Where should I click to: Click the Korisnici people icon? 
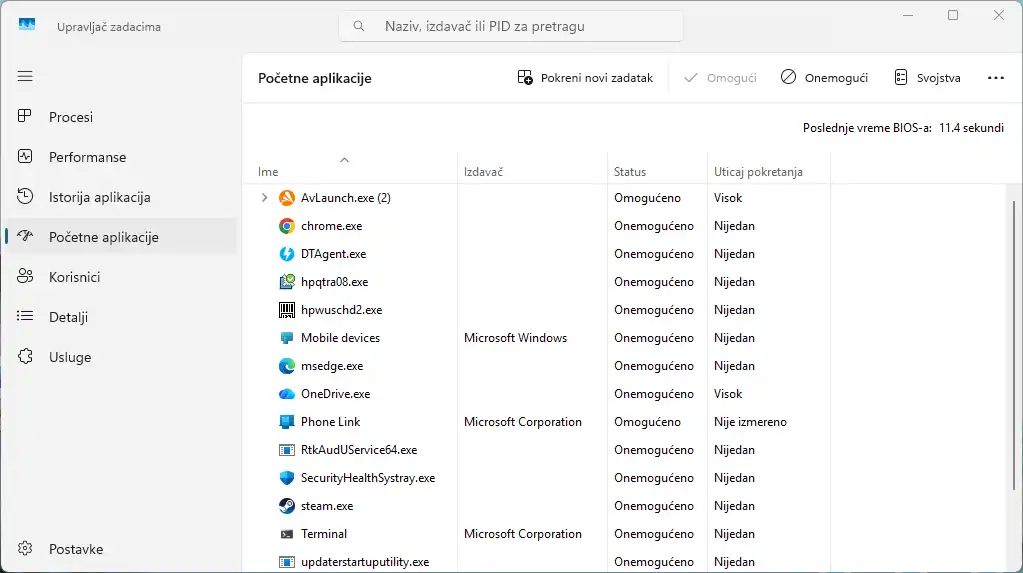25,276
